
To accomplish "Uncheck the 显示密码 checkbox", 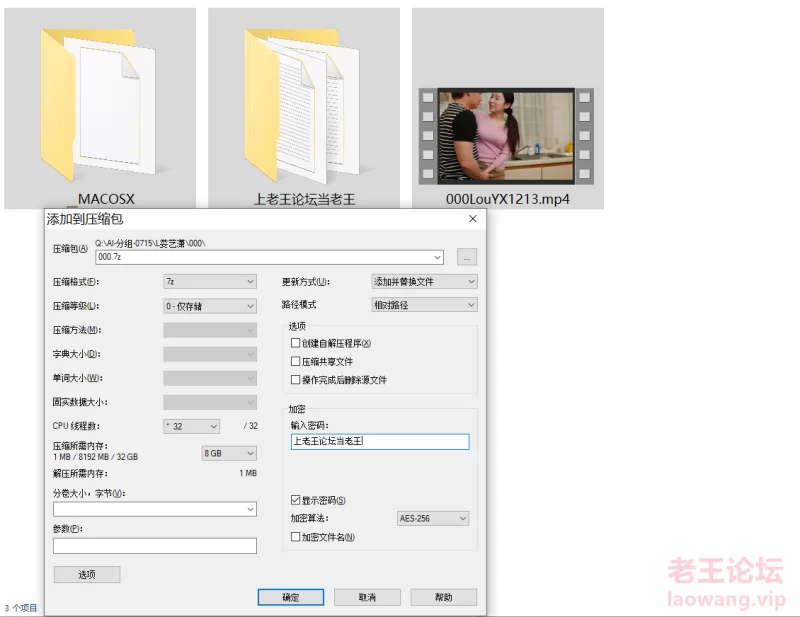I will click(x=295, y=500).
